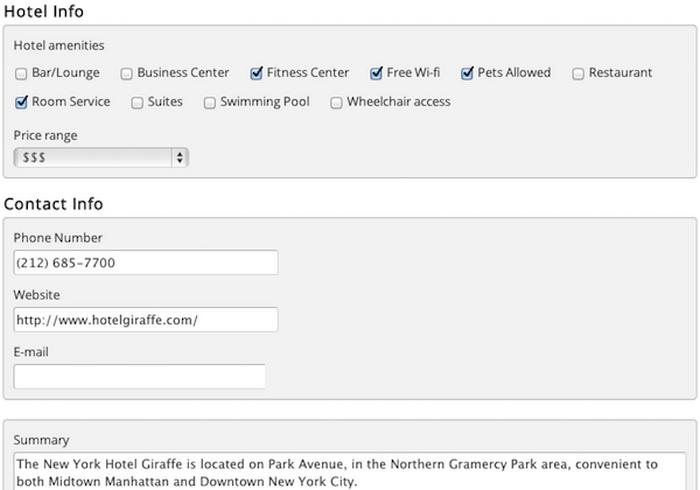The image size is (700, 490).
Task: Click the "Summary" label above the text area
Action: click(41, 440)
